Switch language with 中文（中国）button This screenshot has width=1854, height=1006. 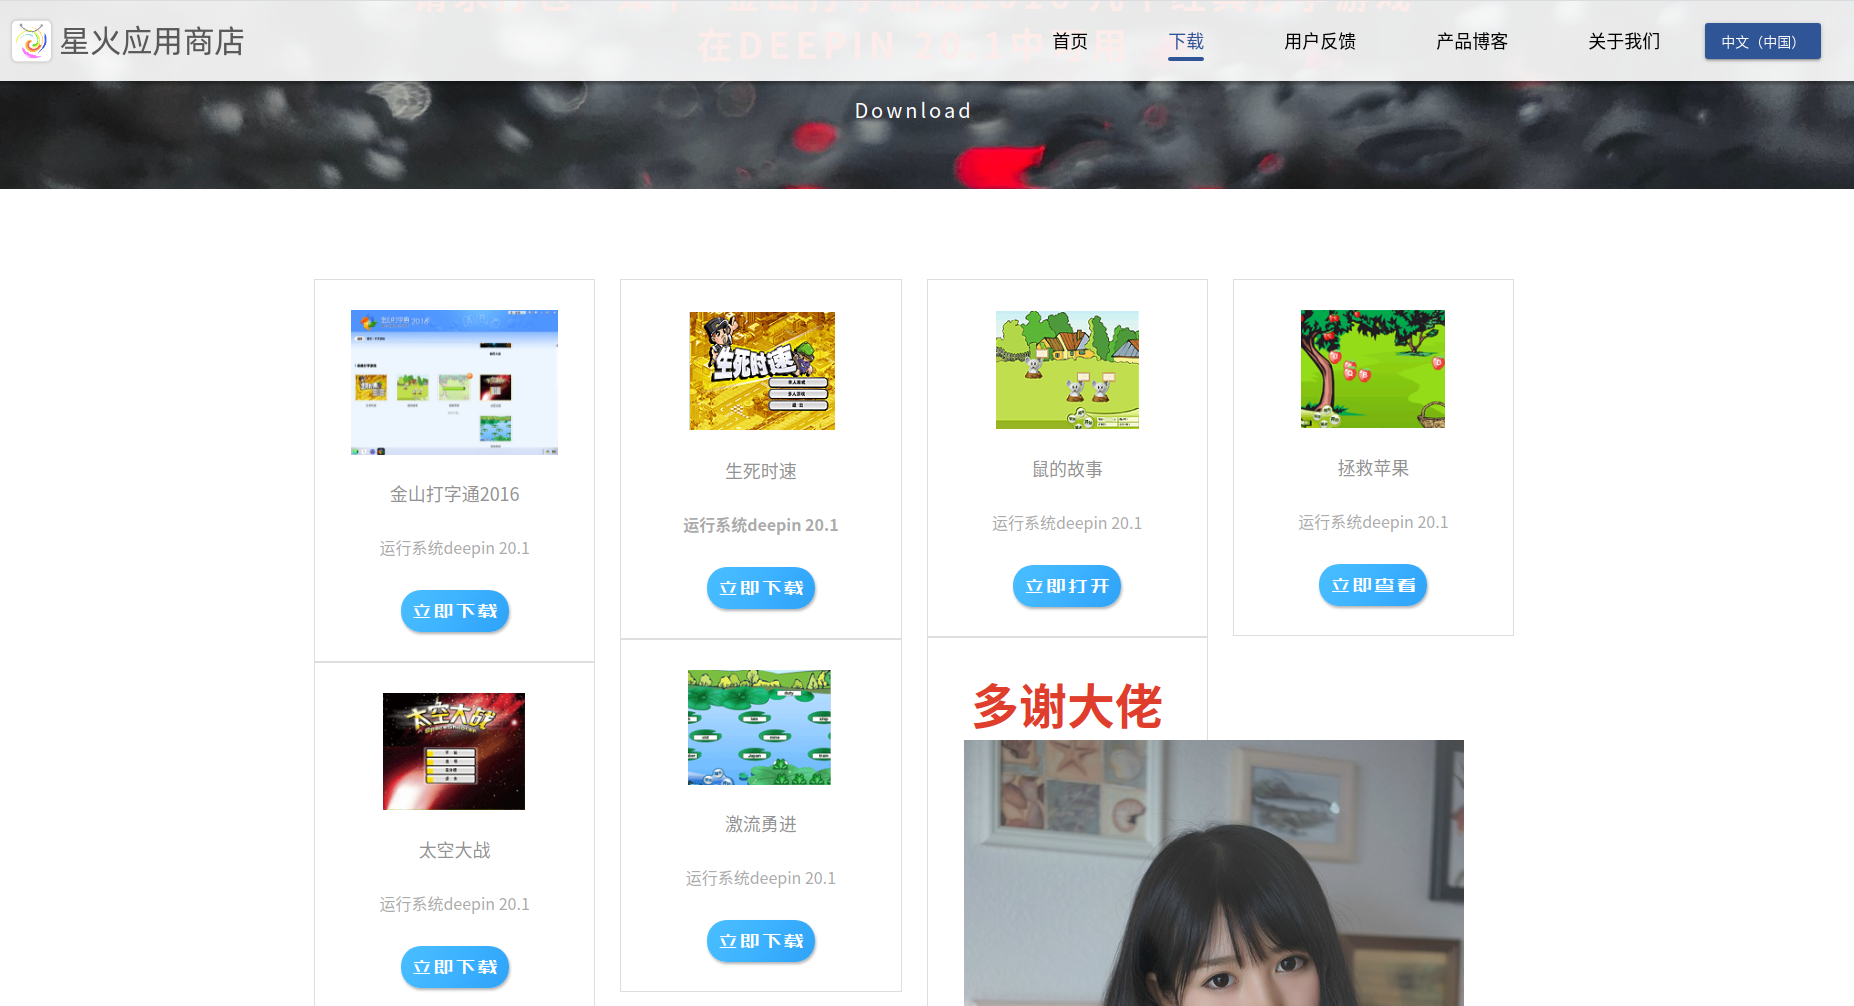pyautogui.click(x=1762, y=41)
